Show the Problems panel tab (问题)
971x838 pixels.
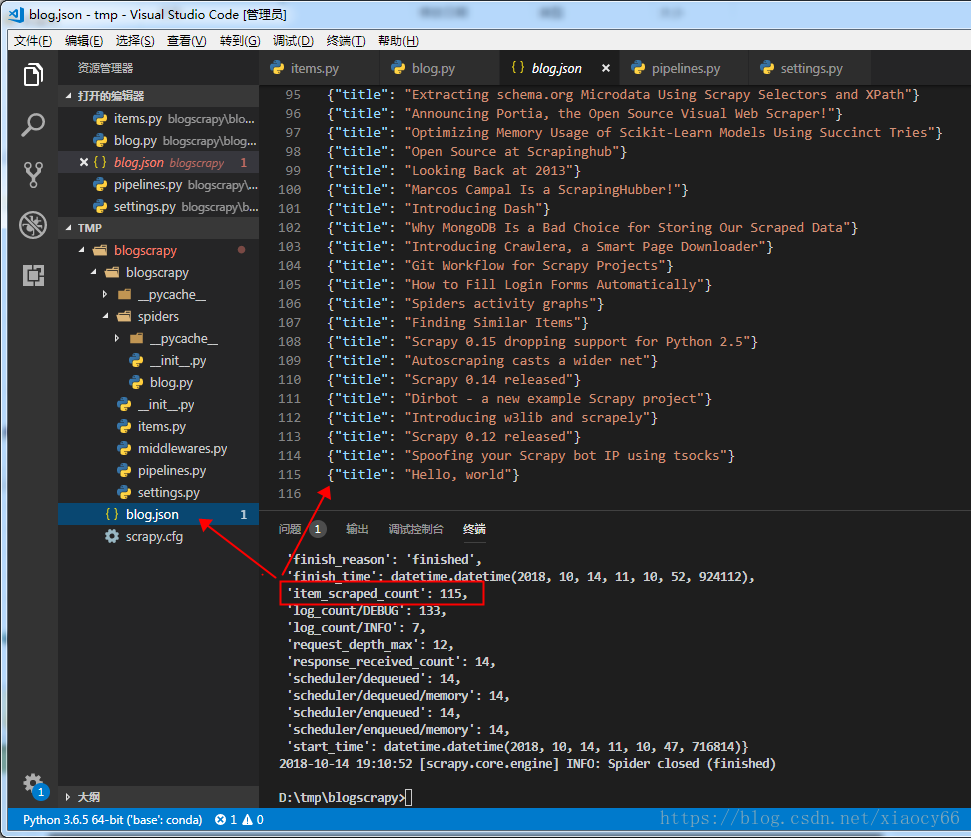point(290,529)
